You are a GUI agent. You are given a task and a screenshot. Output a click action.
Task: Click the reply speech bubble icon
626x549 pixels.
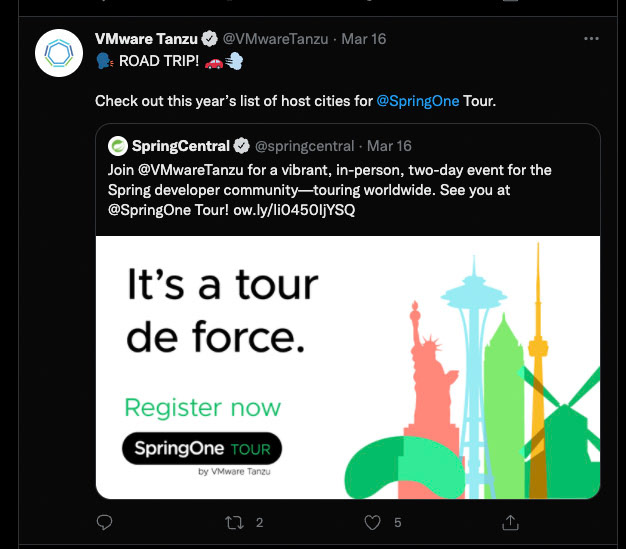104,522
